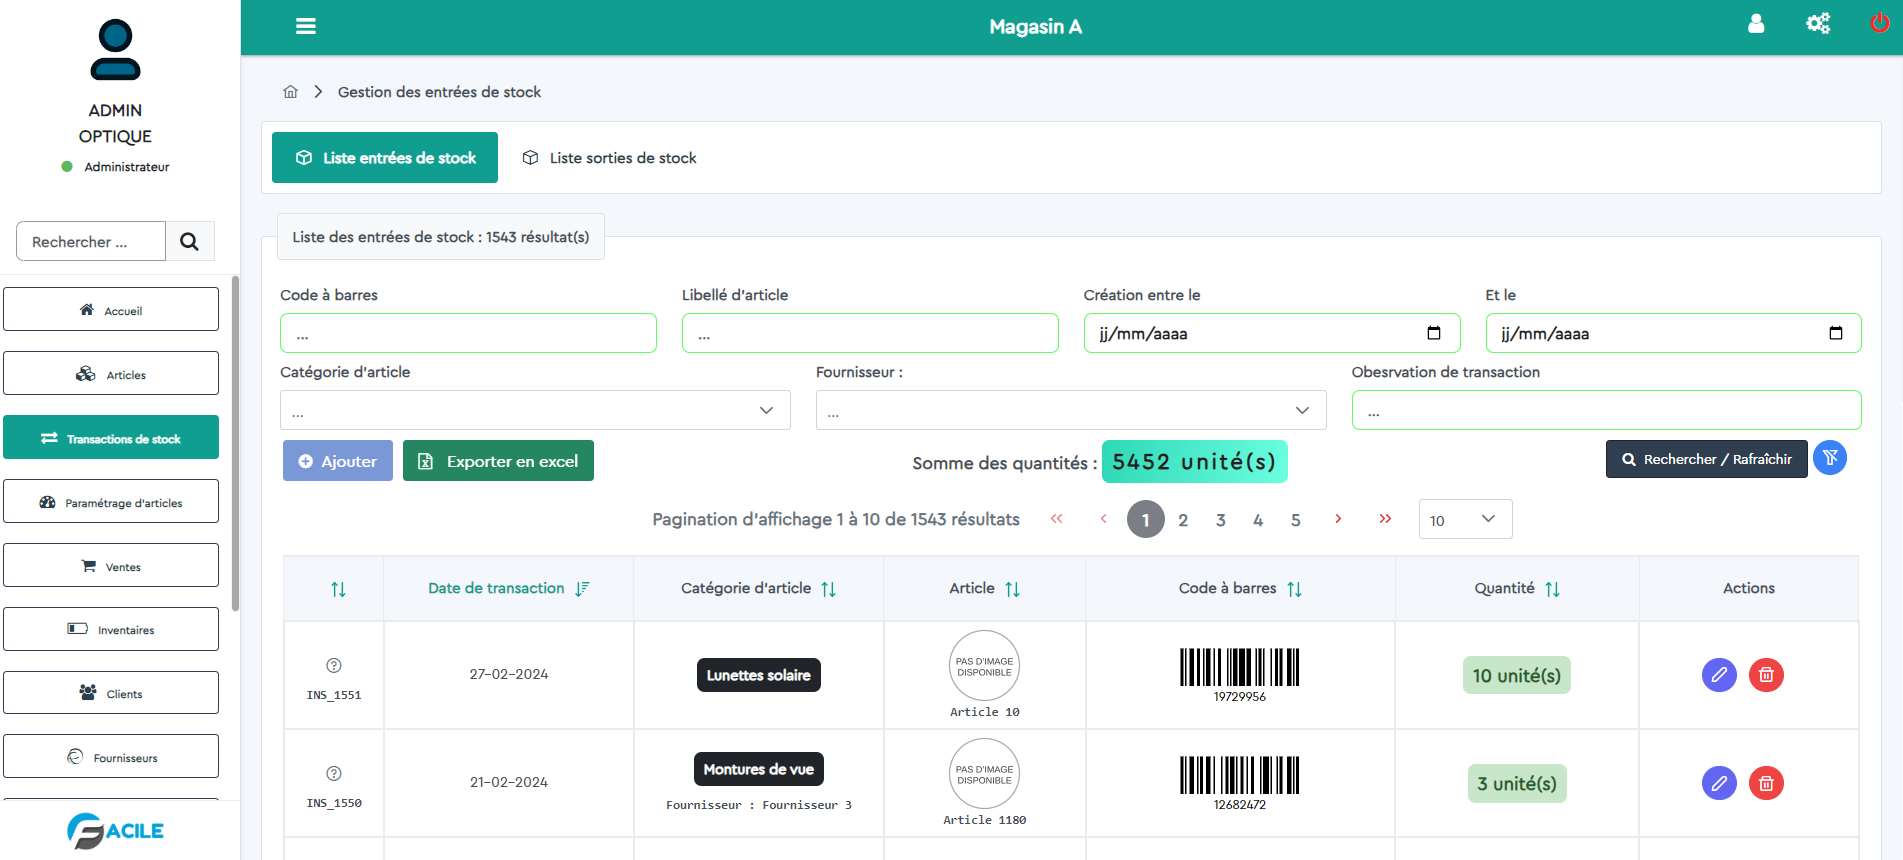
Task: Open the page size dropdown showing 10
Action: coord(1464,520)
